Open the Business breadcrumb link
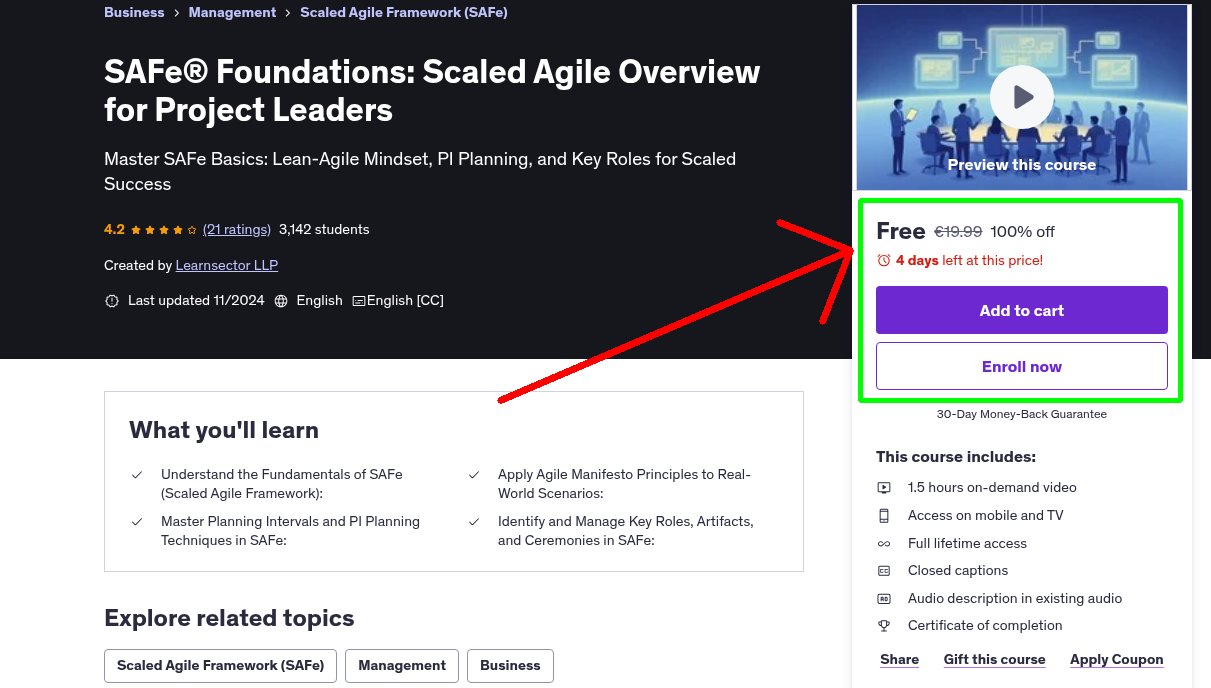The image size is (1211, 688). tap(134, 12)
